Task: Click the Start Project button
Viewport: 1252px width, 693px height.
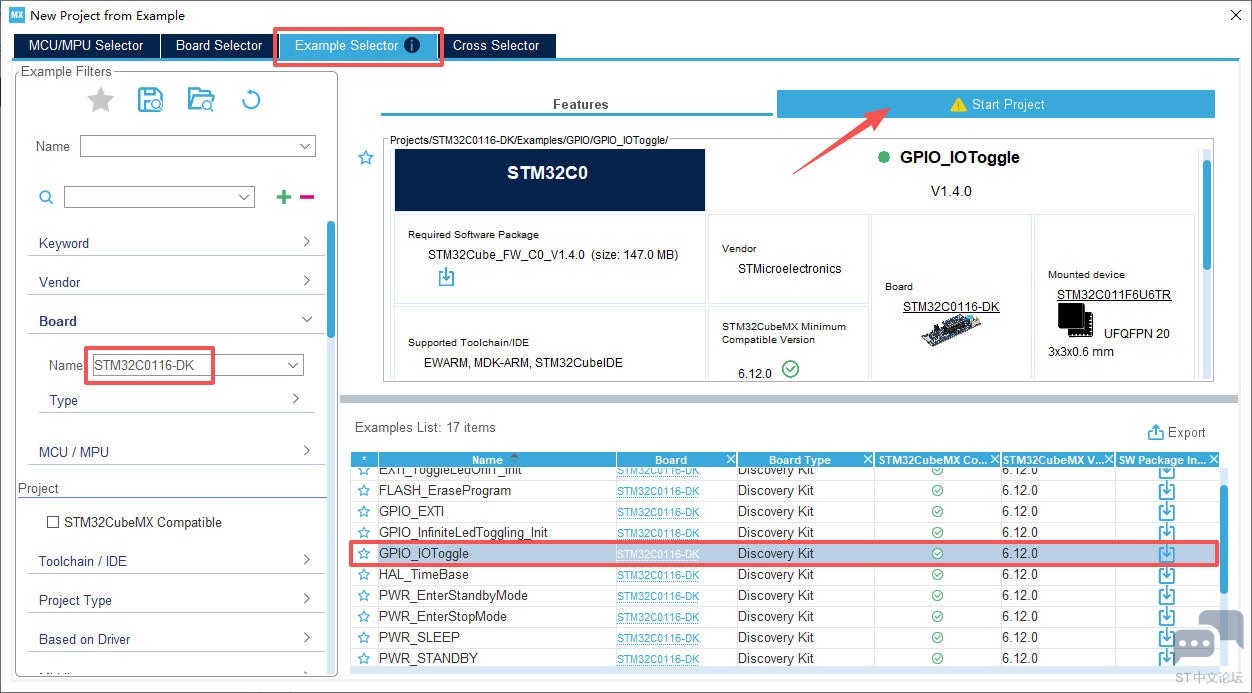Action: [x=996, y=104]
